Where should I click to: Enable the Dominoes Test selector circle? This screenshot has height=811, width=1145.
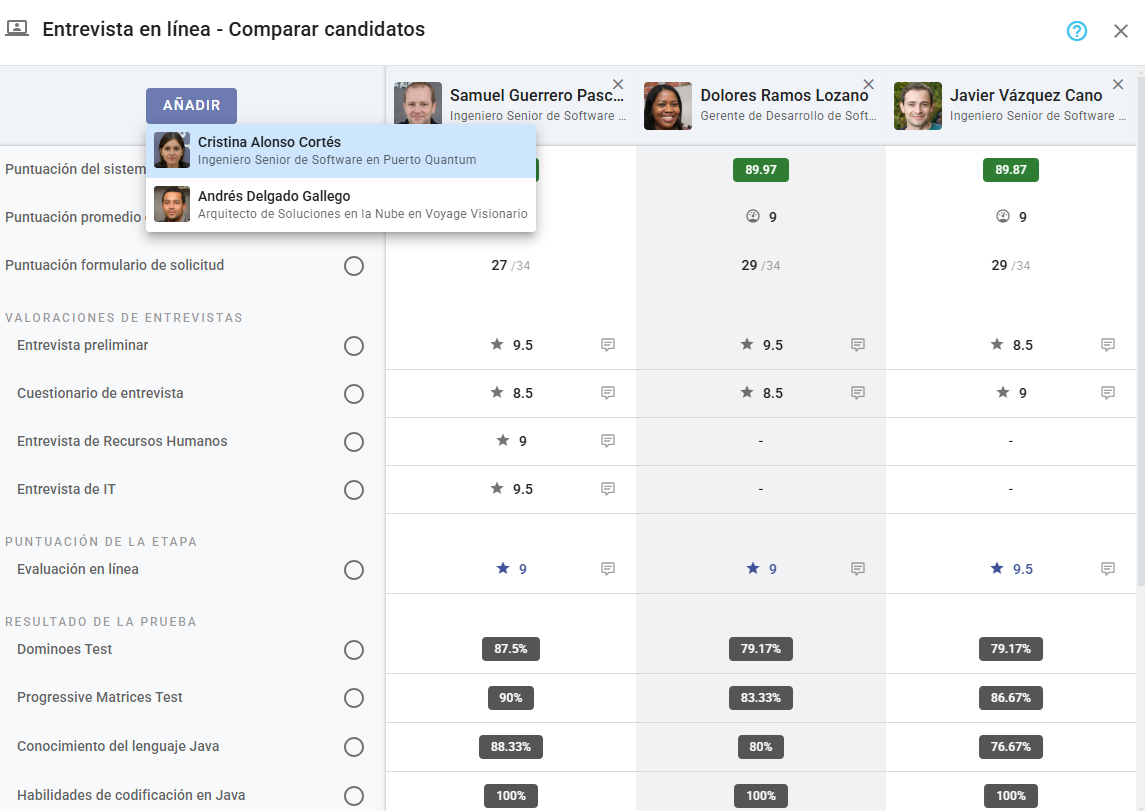[x=354, y=650]
